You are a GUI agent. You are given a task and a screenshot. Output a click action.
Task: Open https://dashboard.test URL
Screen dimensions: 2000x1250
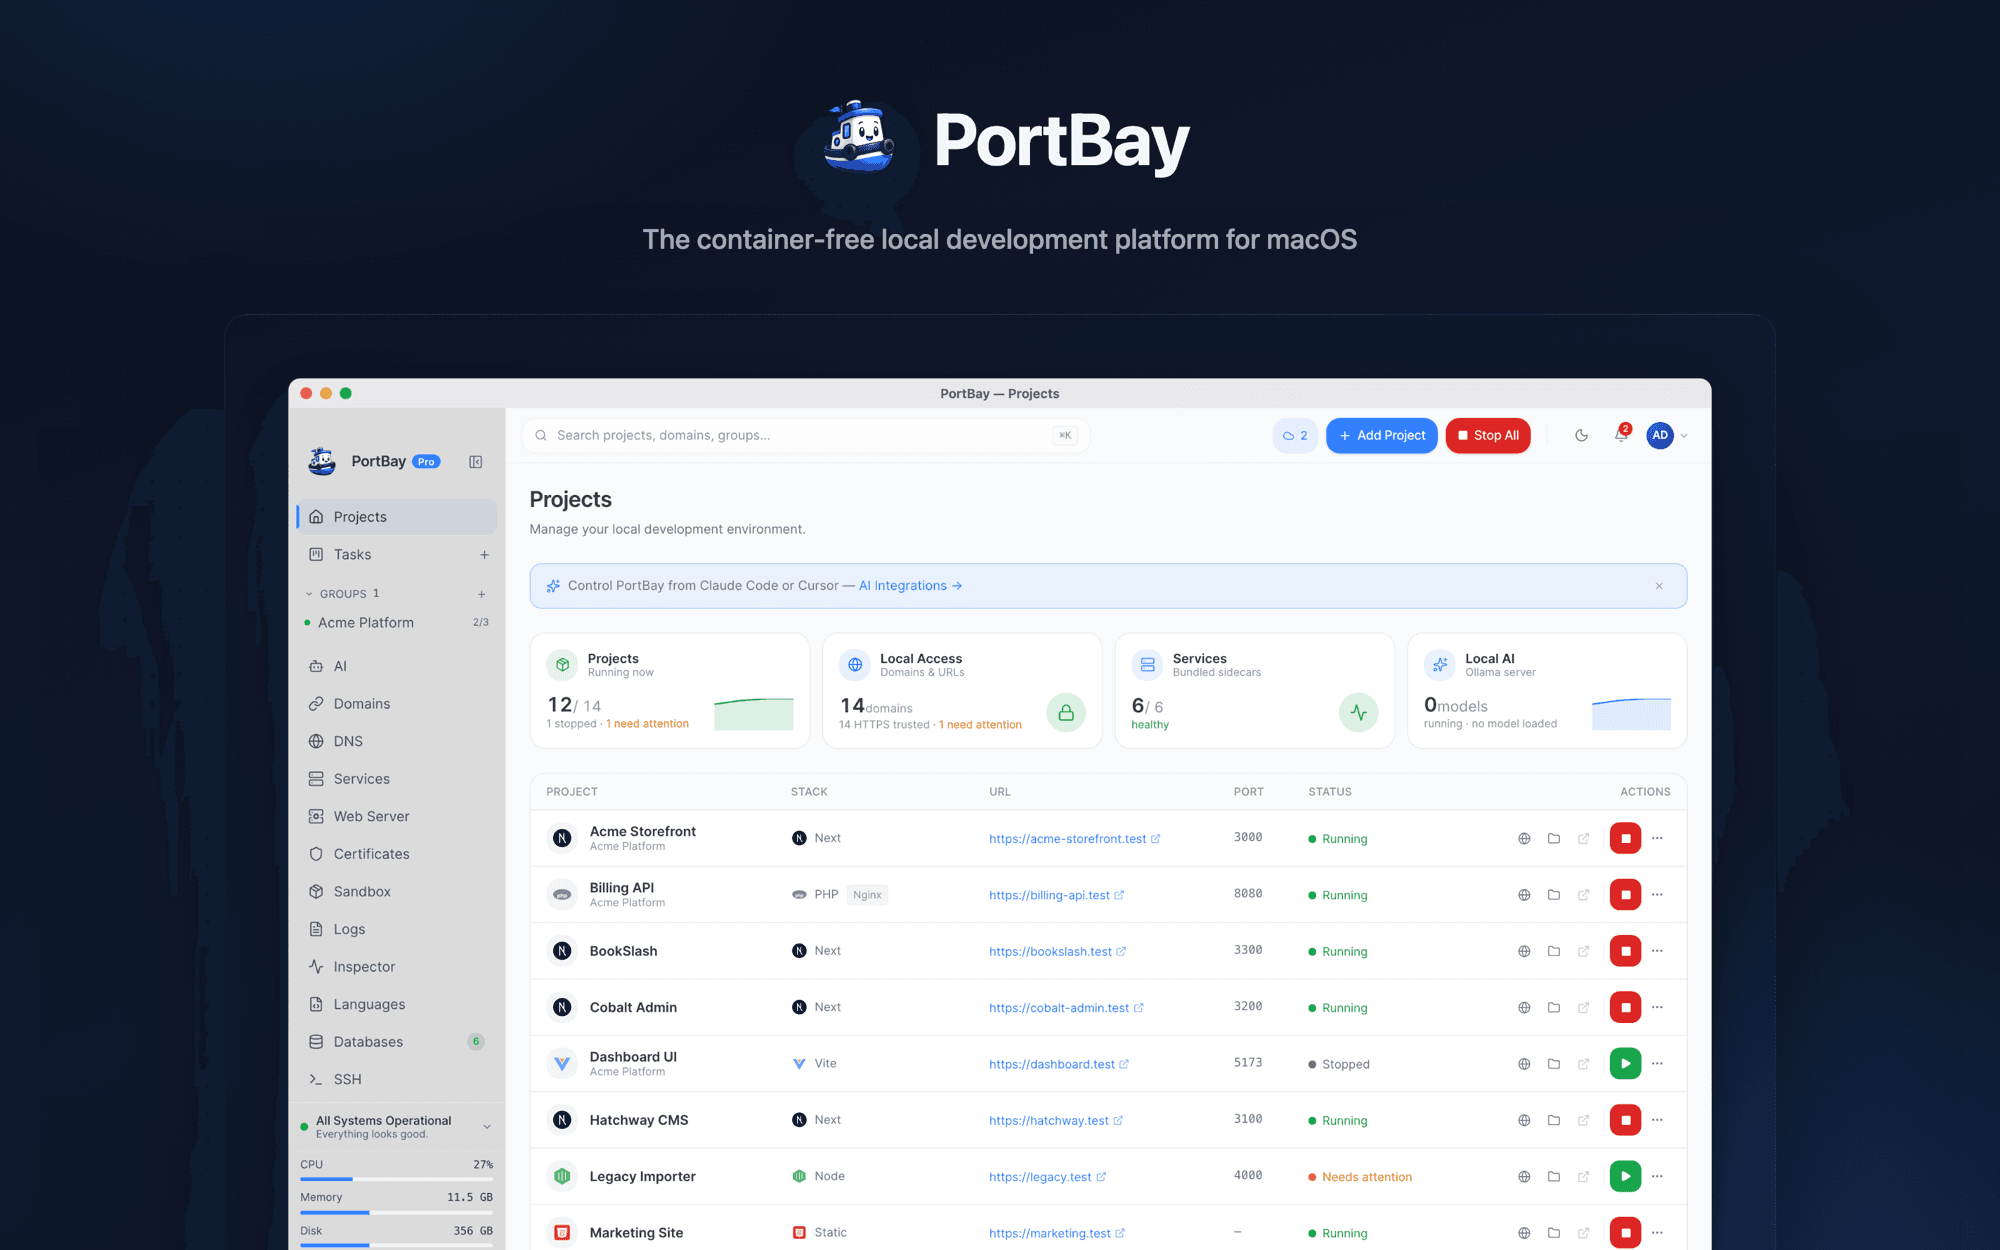1058,1064
